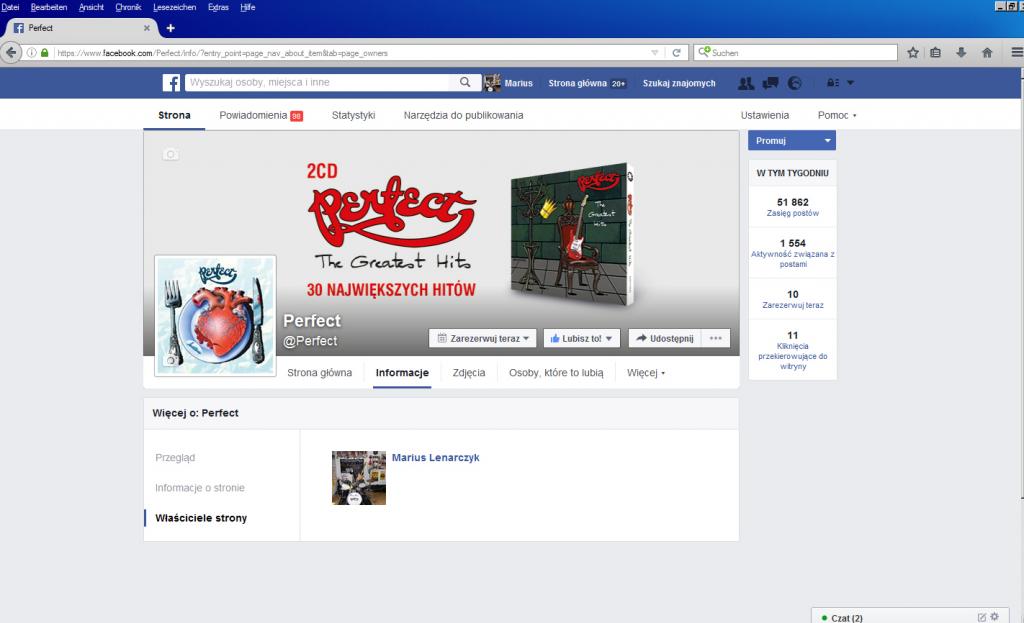Viewport: 1024px width, 623px height.
Task: Click Marius Lenarczyk's profile thumbnail
Action: pyautogui.click(x=359, y=478)
